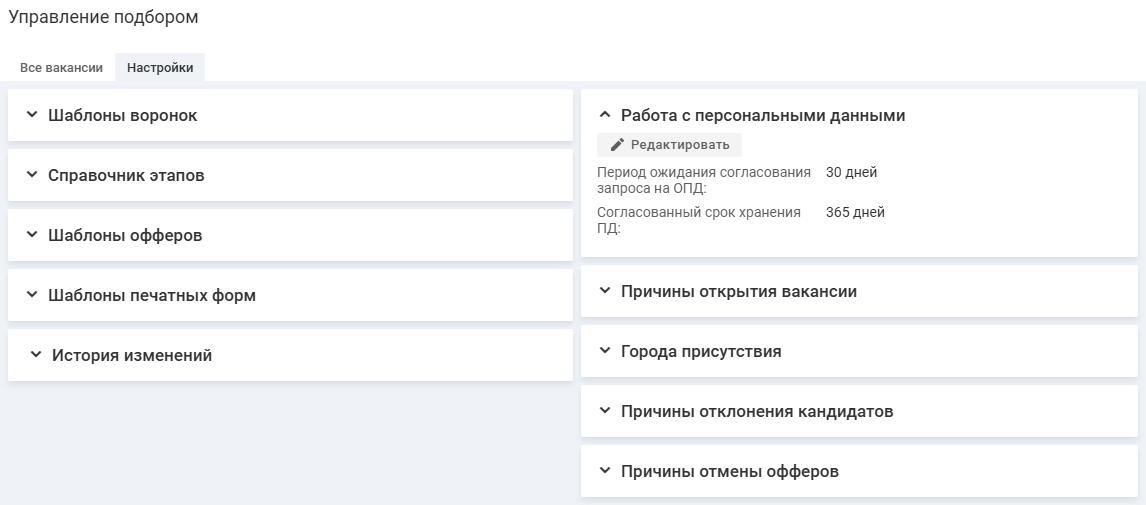Expand the Причины отклонения кандидатов section title
1146x505 pixels.
click(x=756, y=412)
